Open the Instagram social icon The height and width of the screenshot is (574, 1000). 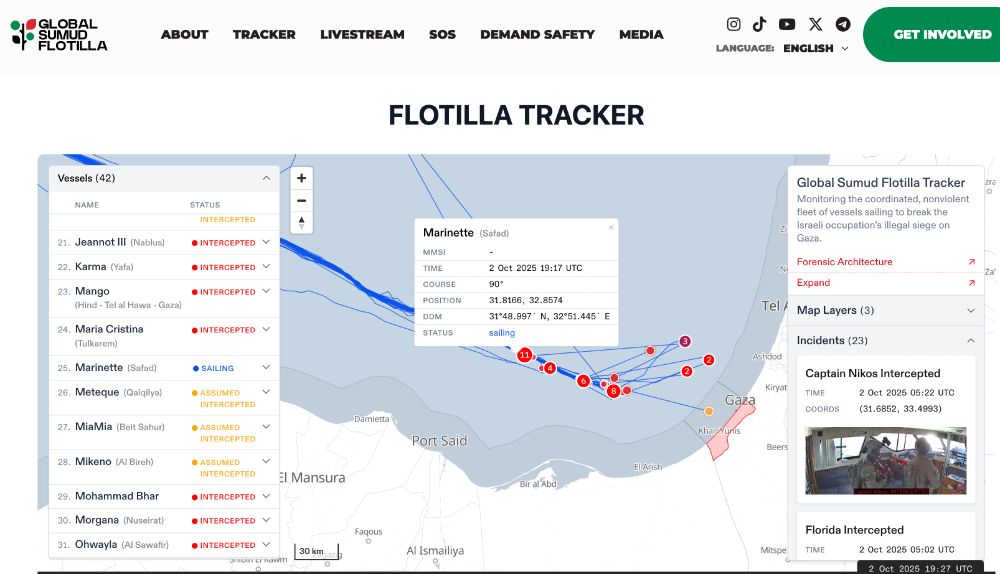coord(733,24)
